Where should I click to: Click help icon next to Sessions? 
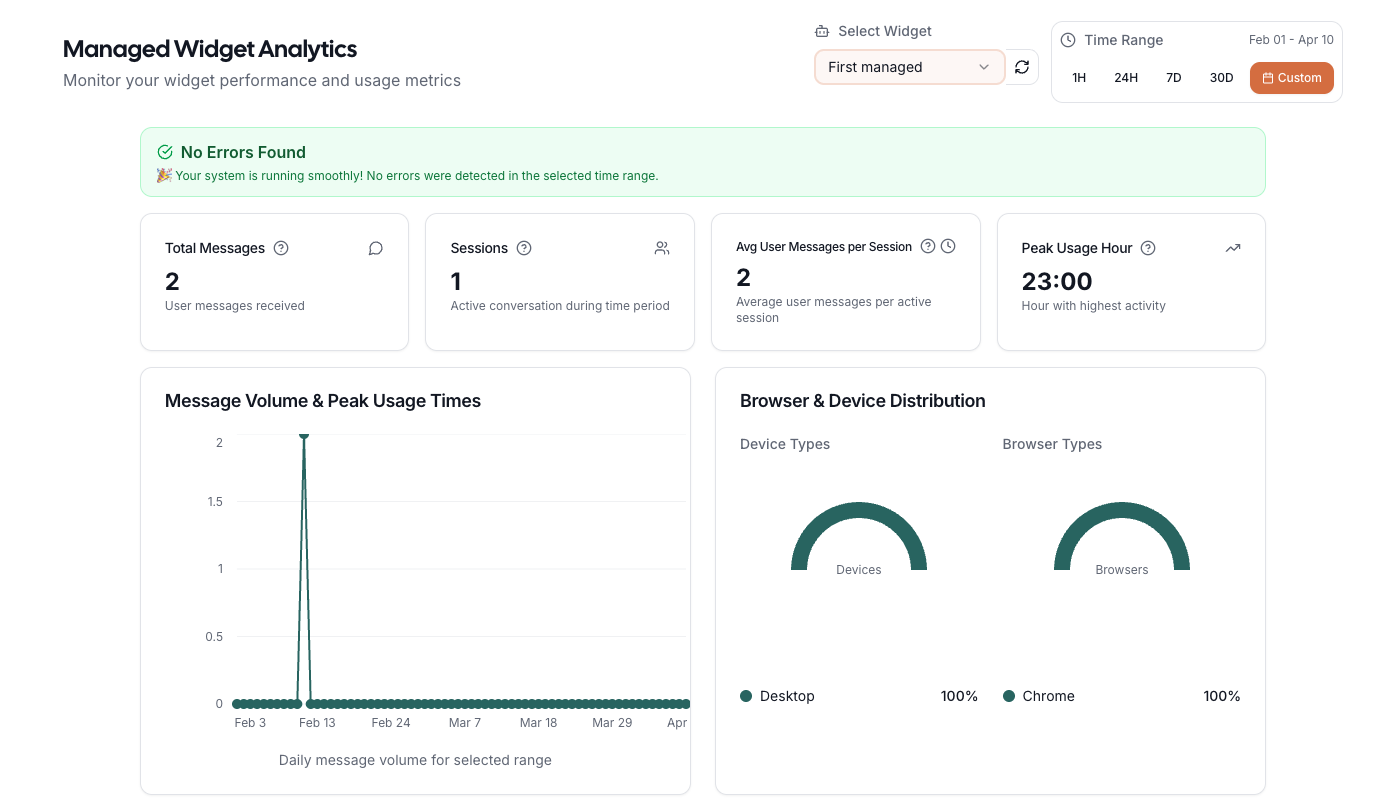point(524,248)
